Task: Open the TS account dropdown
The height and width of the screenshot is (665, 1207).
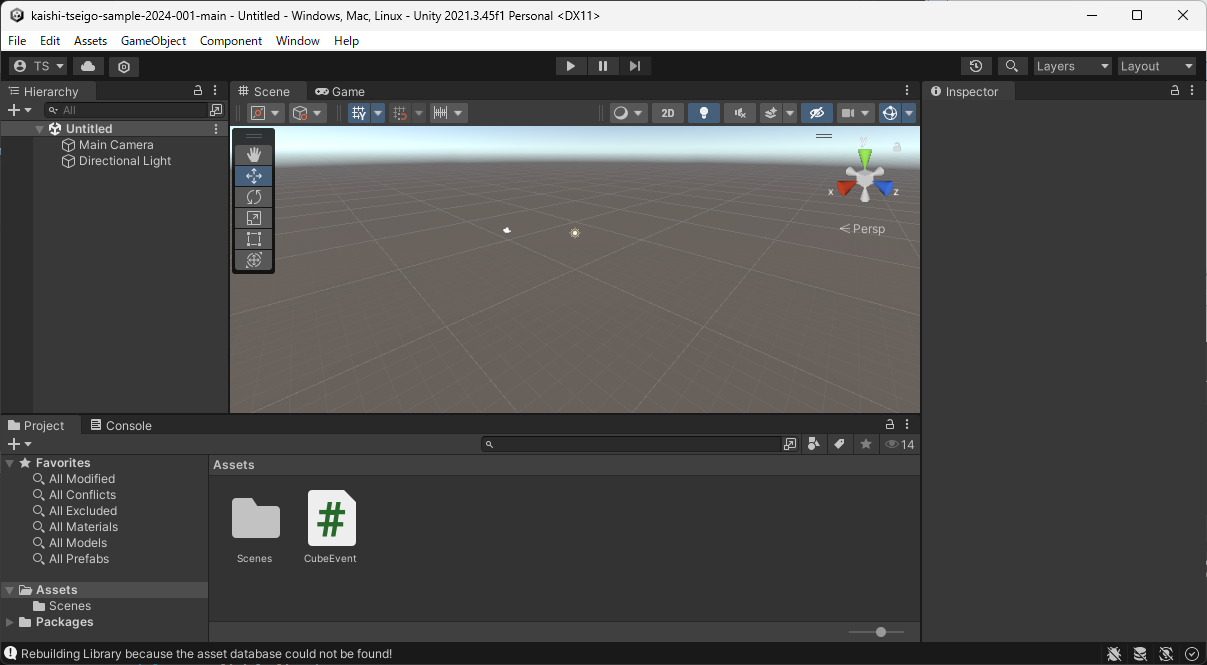Action: point(38,66)
